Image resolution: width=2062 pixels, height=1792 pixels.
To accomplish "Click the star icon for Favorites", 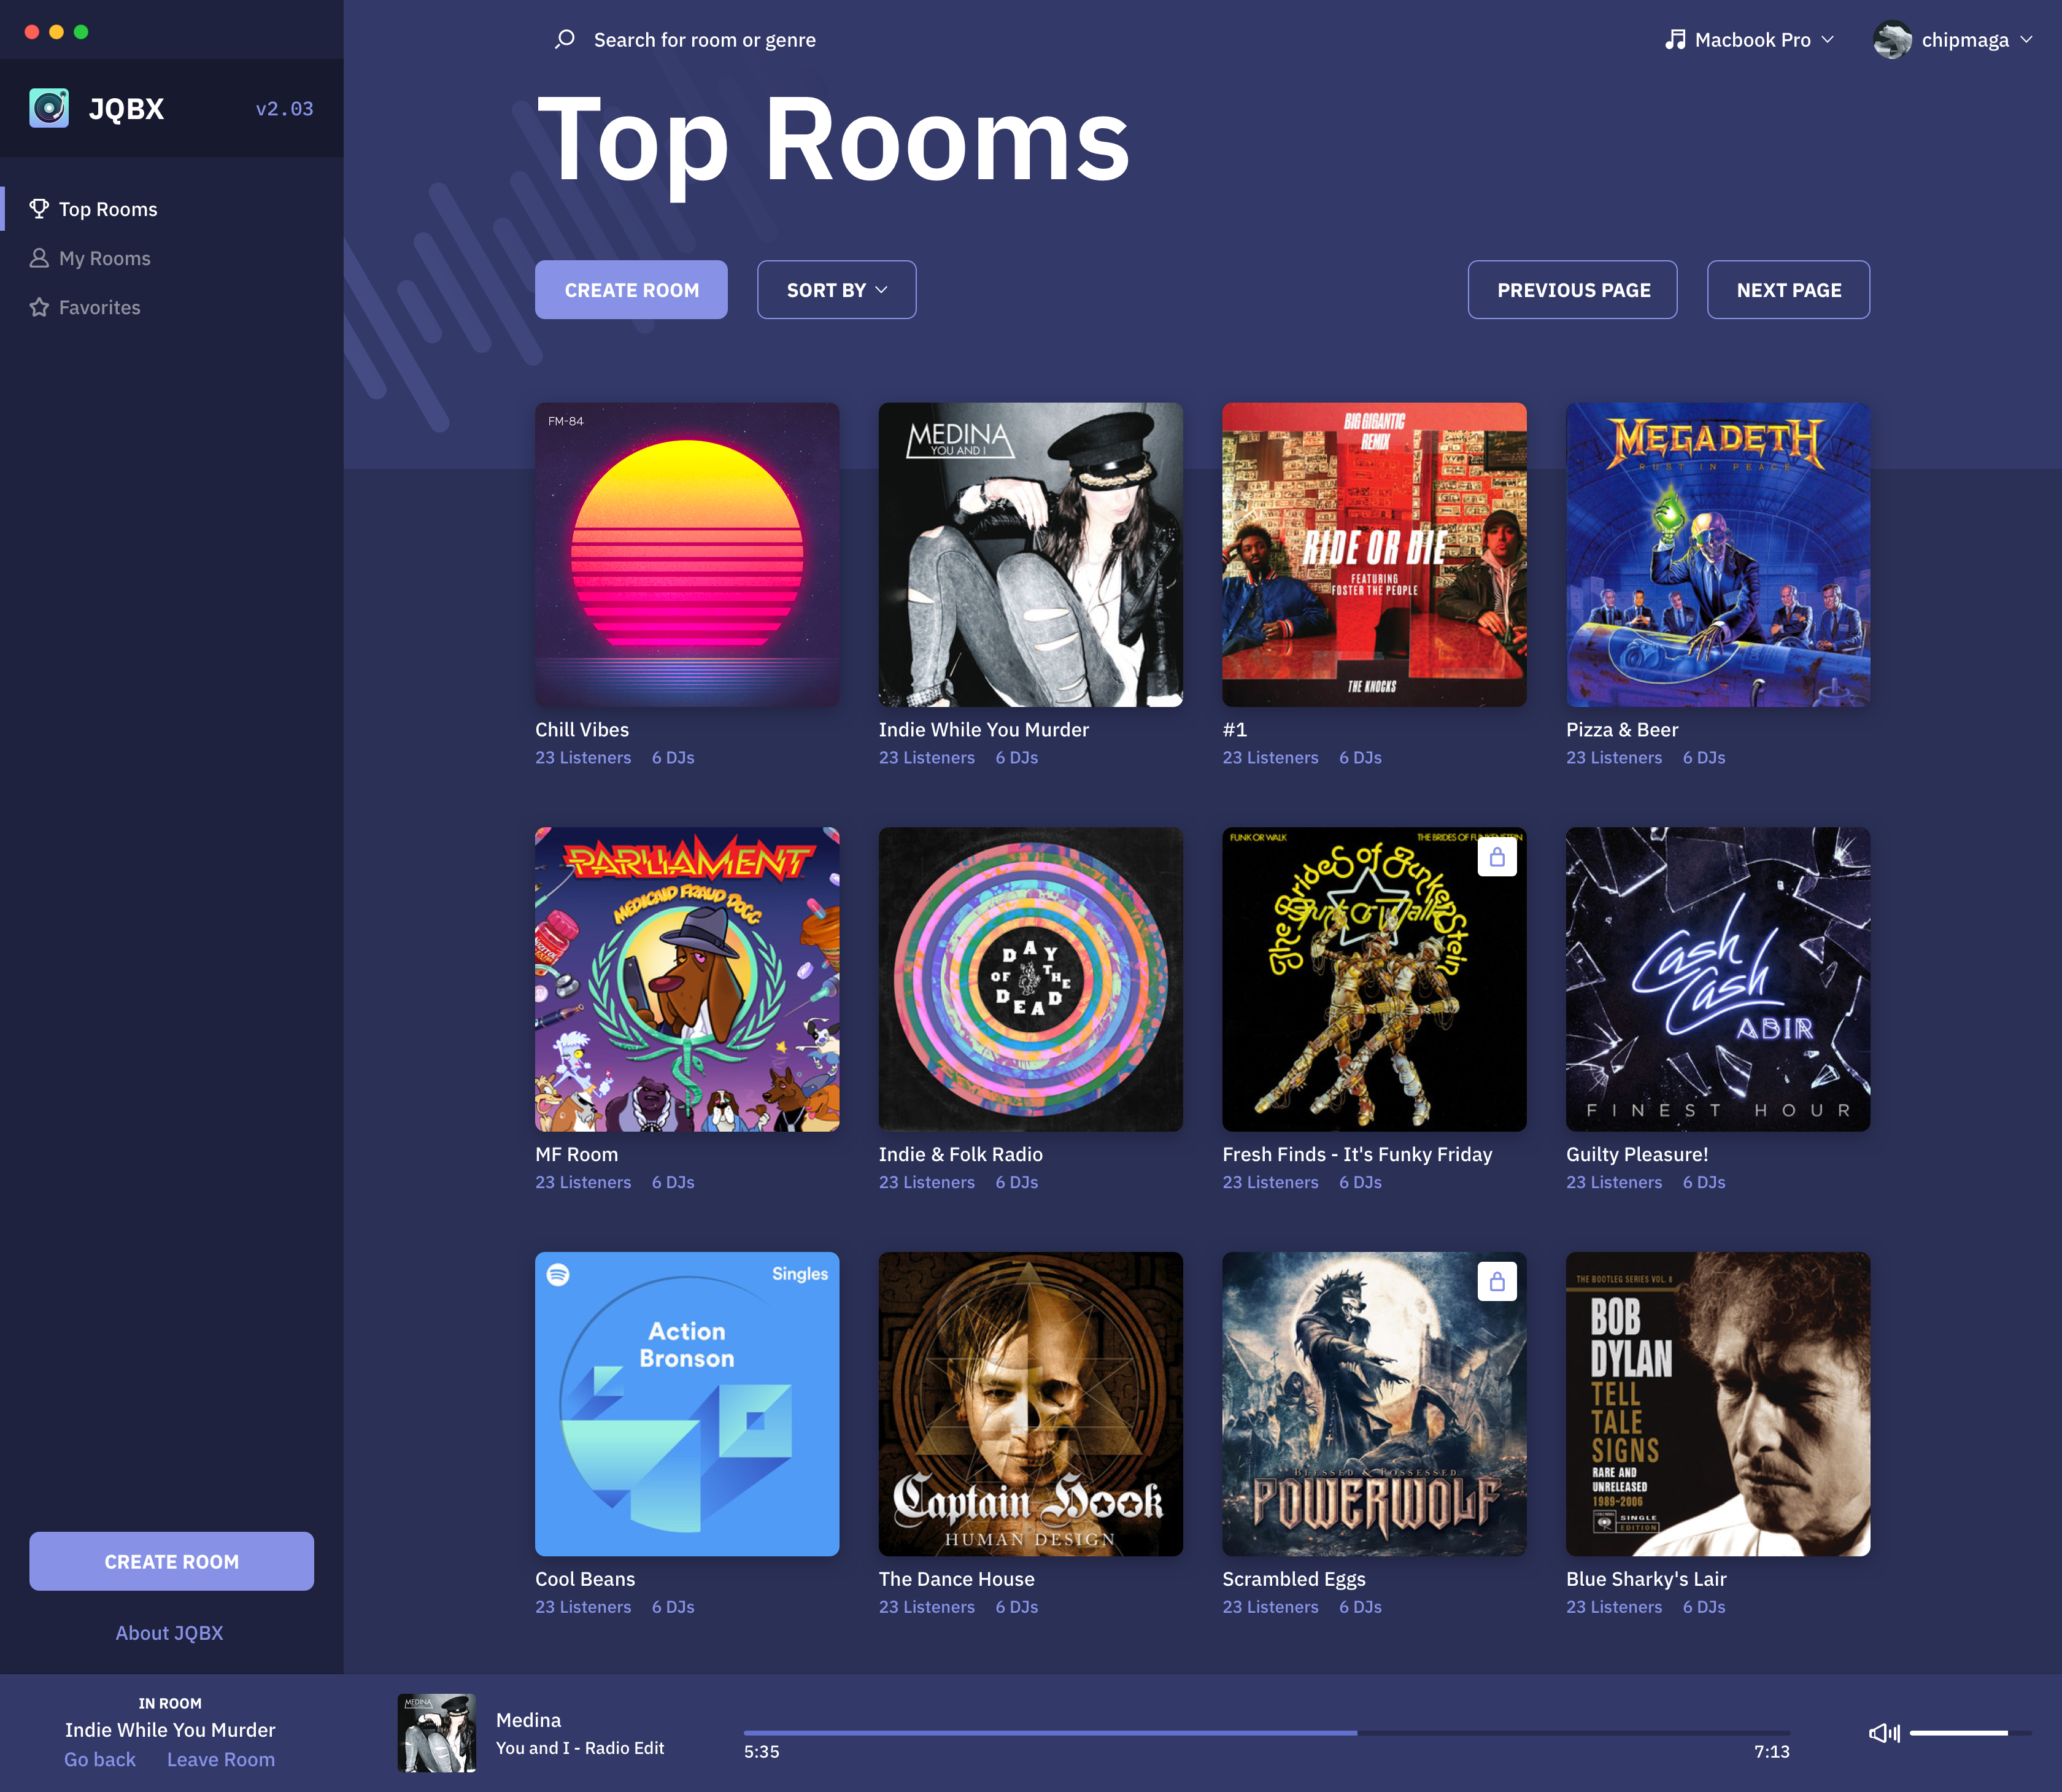I will pyautogui.click(x=39, y=306).
